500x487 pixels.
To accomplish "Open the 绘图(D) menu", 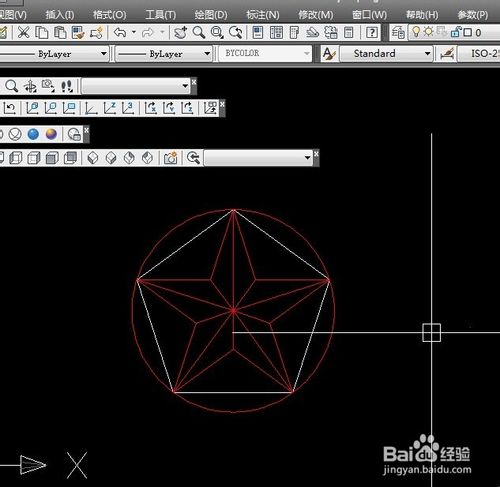I will pyautogui.click(x=211, y=15).
